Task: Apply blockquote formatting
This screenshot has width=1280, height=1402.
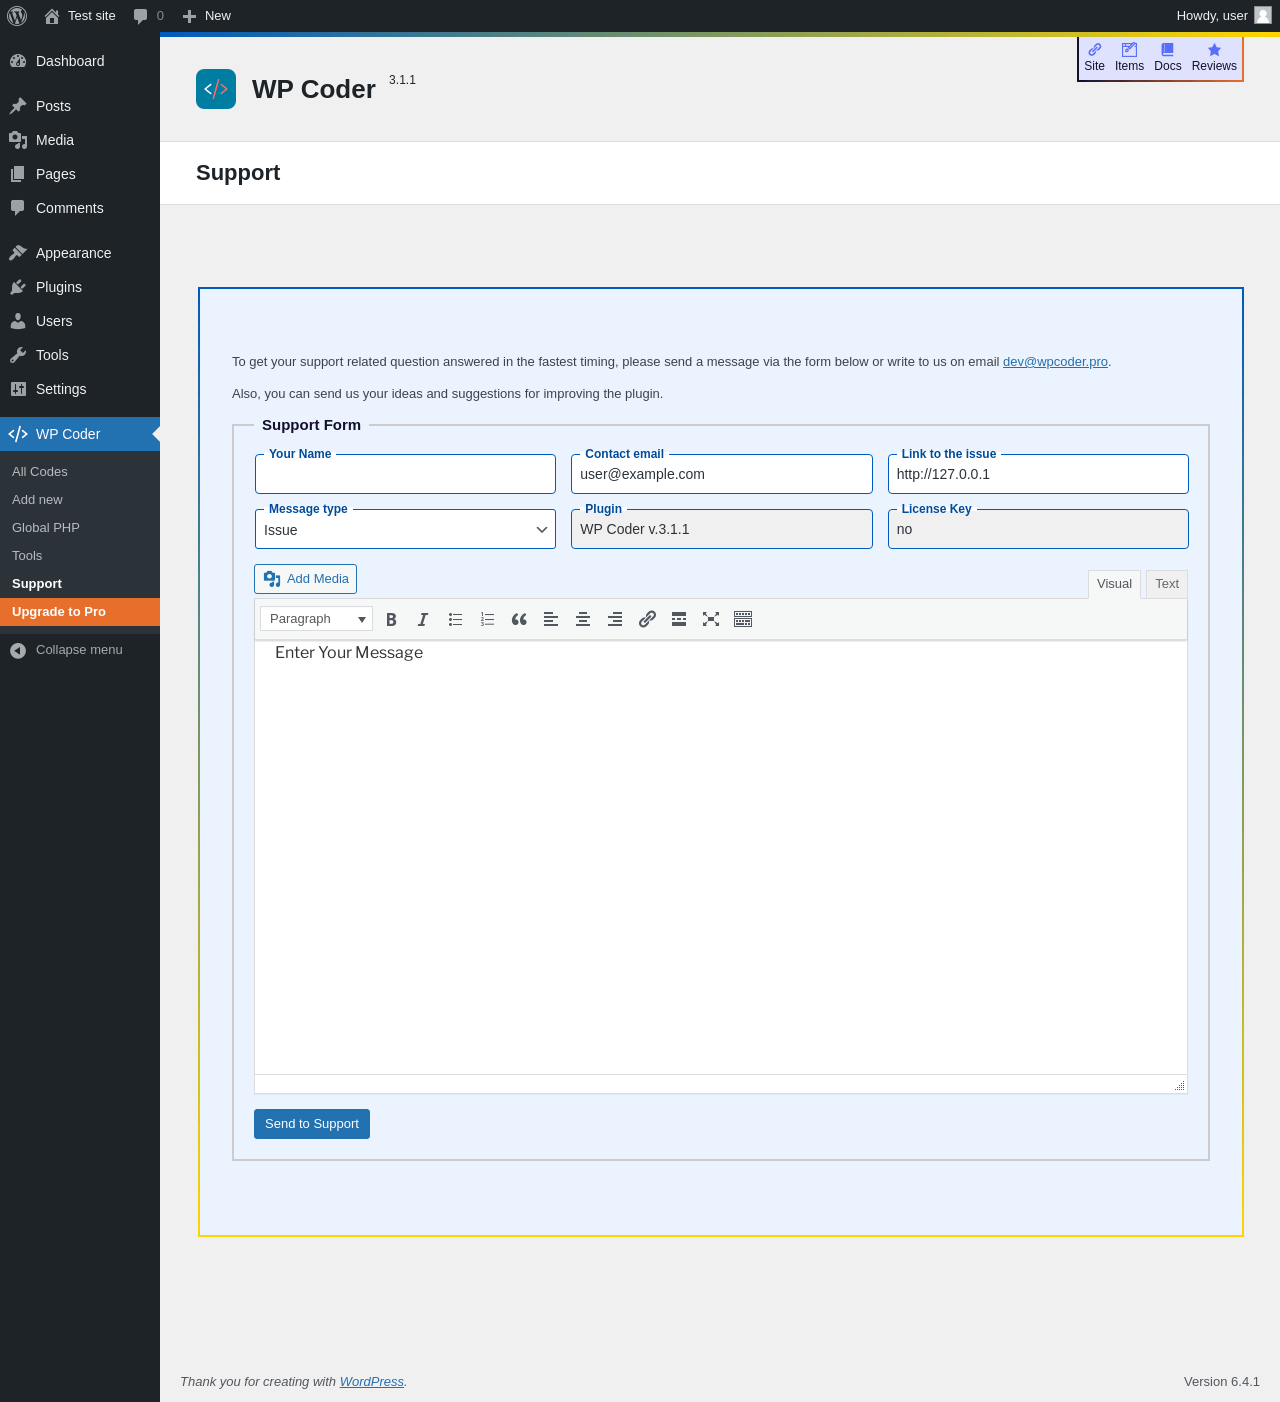Action: coord(519,619)
